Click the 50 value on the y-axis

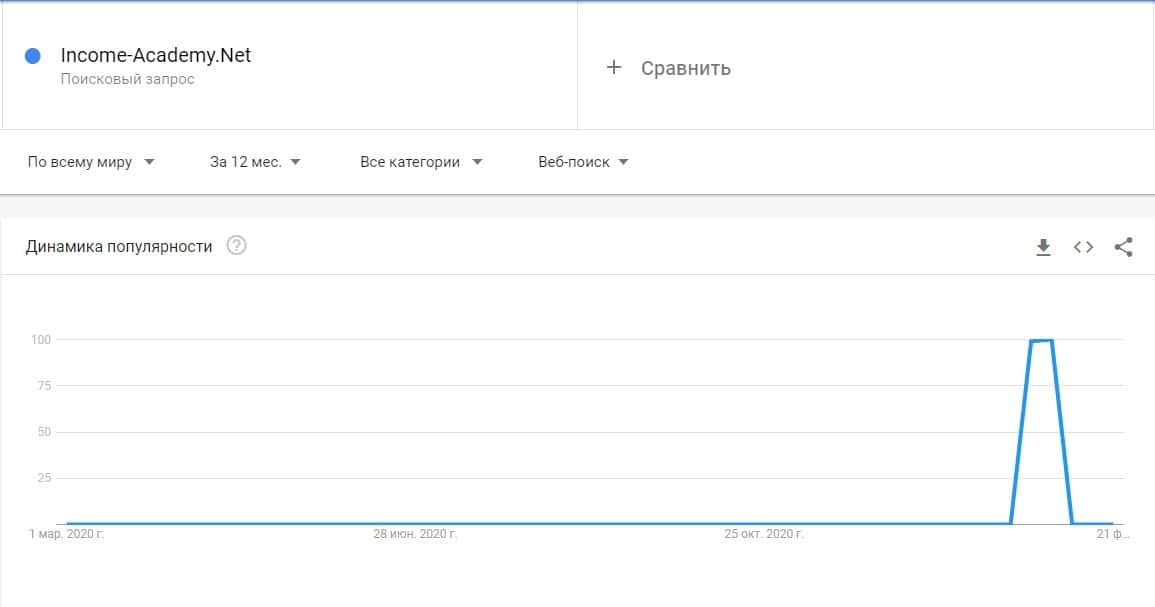[x=44, y=432]
